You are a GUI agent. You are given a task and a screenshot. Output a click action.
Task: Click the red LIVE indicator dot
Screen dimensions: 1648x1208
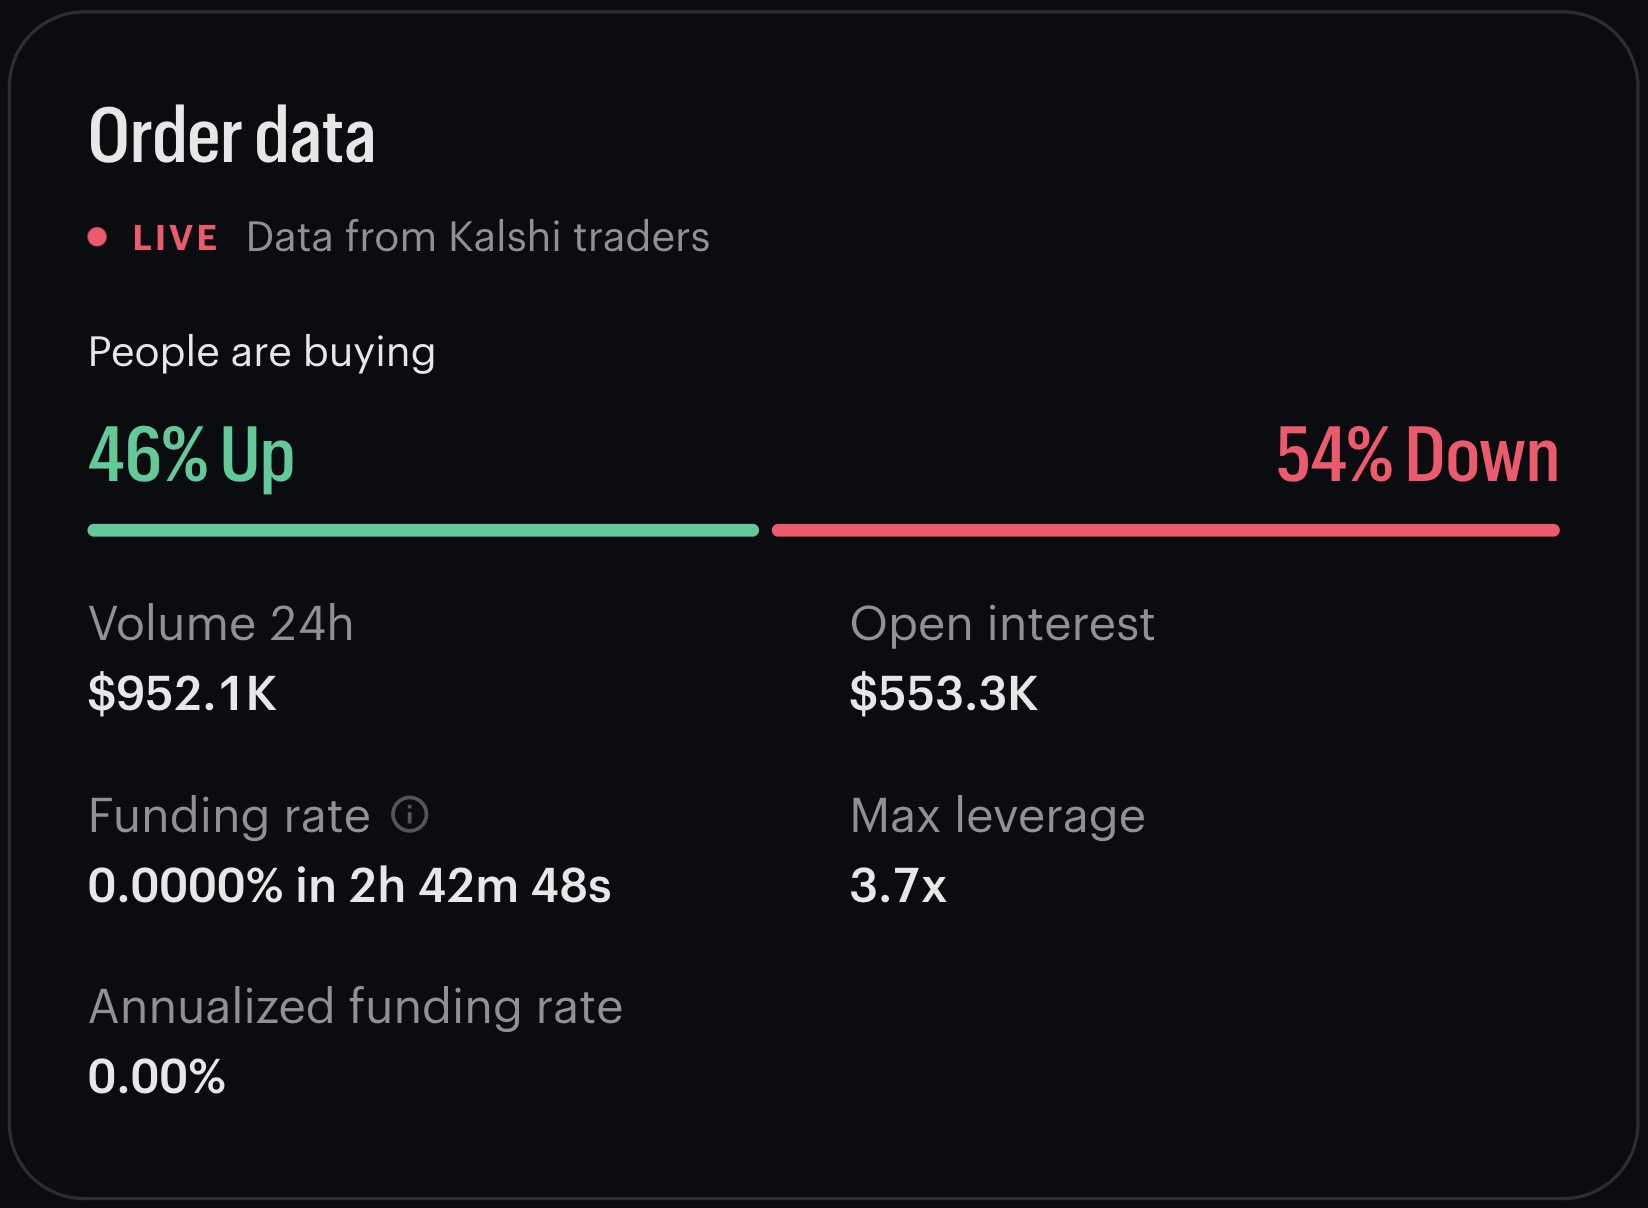pos(97,237)
